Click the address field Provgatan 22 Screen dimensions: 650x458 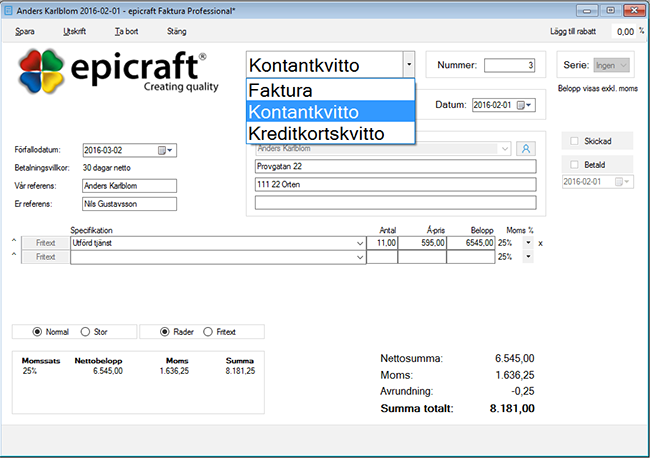[395, 167]
